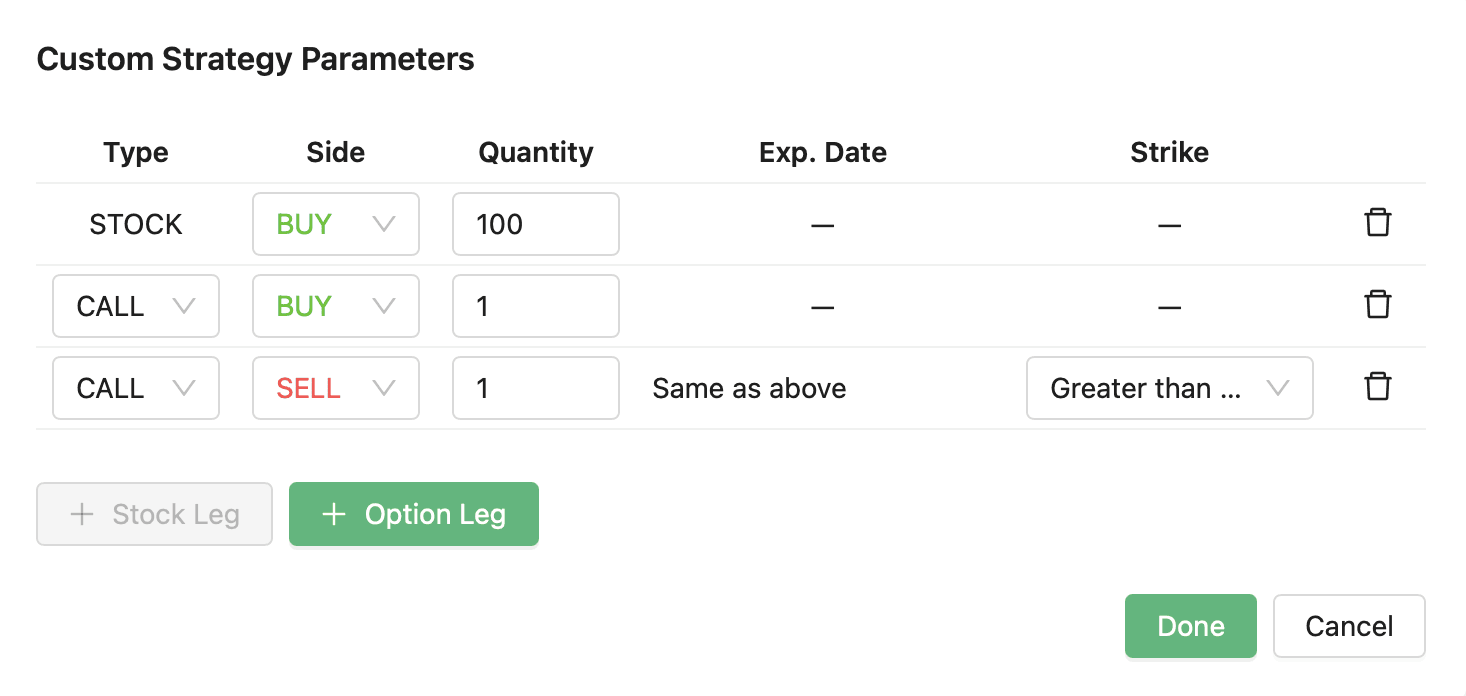
Task: Open the Side dropdown of BUY CALL leg
Action: [x=335, y=306]
